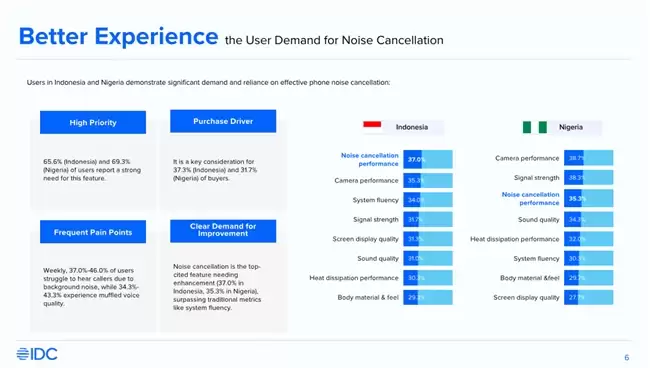Click the Indonesia flag icon
The width and height of the screenshot is (650, 368).
click(x=372, y=124)
